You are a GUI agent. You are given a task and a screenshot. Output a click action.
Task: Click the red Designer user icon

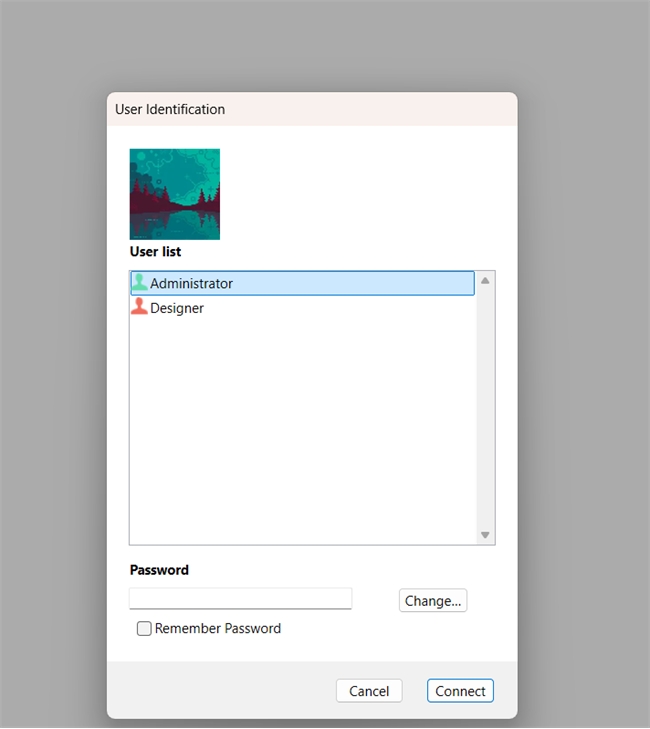coord(139,306)
